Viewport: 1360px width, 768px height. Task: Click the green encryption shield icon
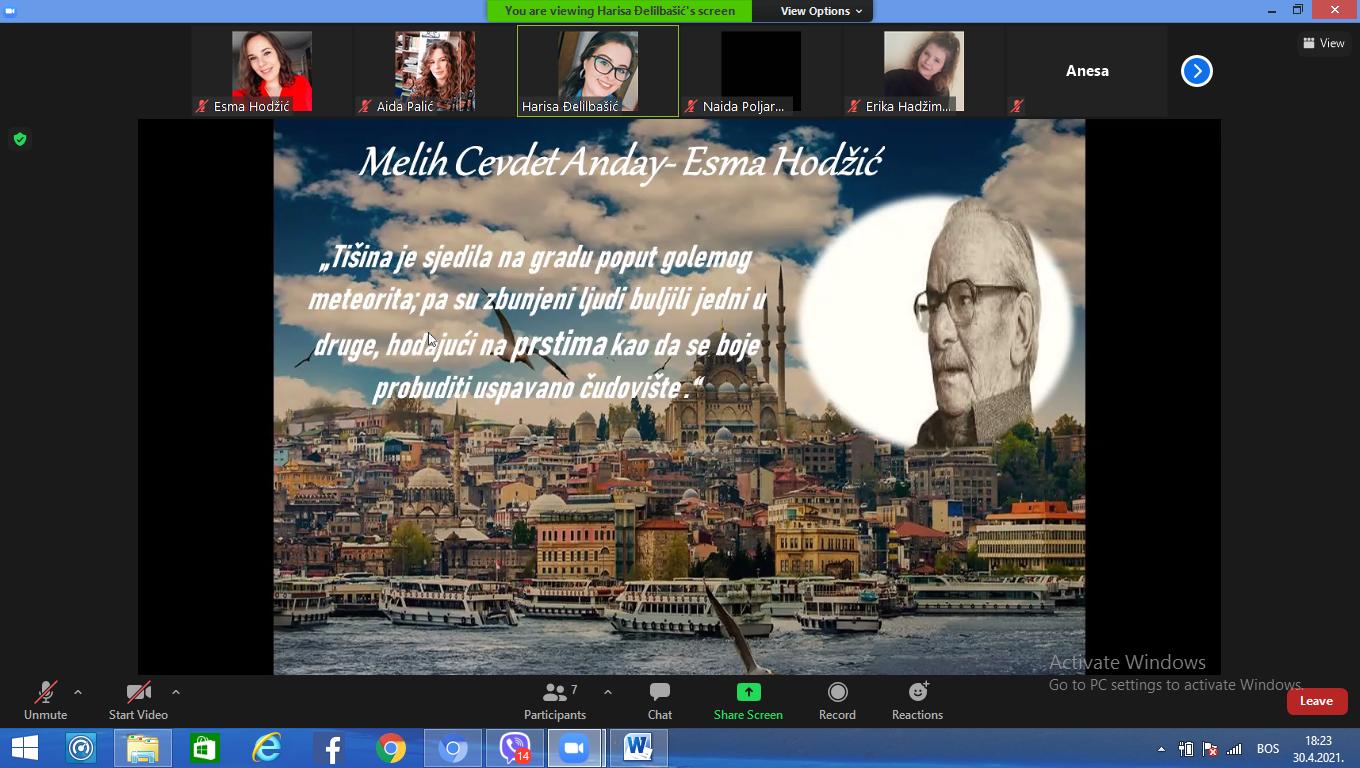click(x=20, y=139)
